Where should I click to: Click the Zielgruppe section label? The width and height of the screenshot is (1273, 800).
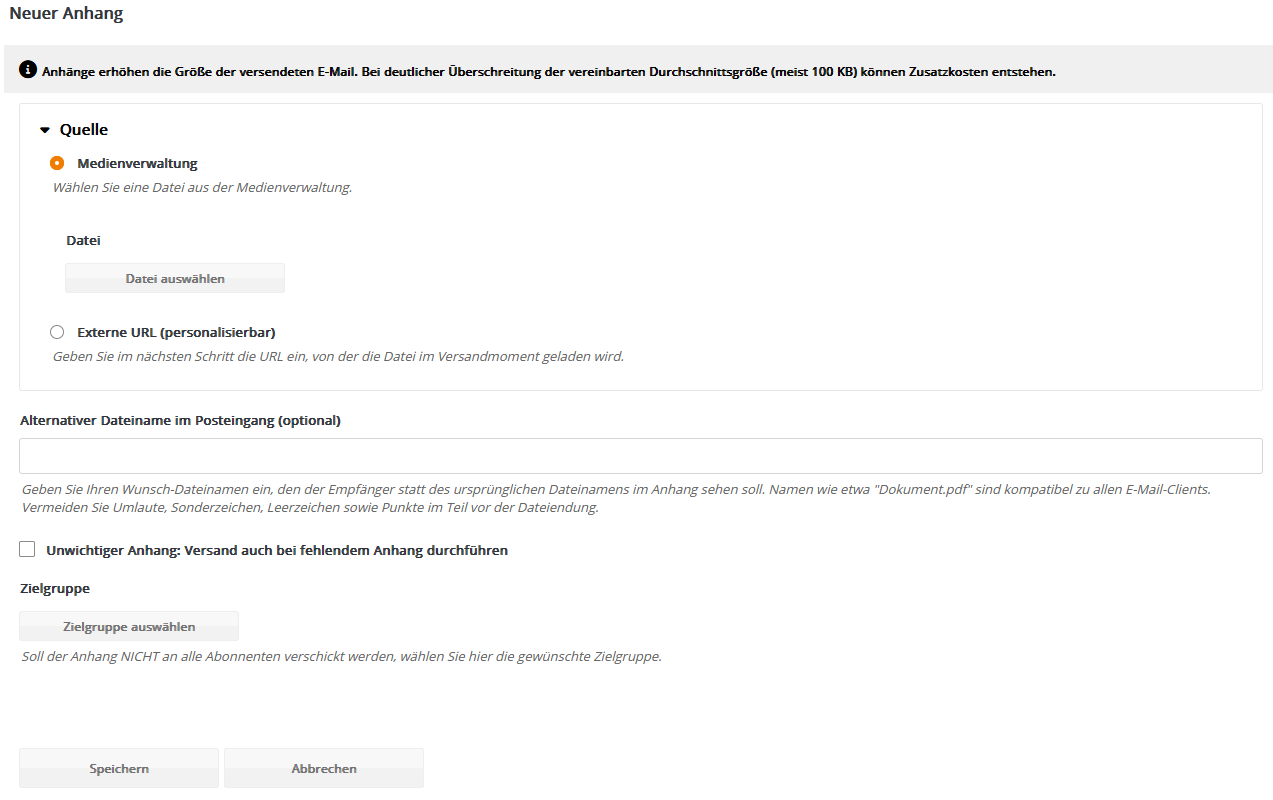pos(55,588)
